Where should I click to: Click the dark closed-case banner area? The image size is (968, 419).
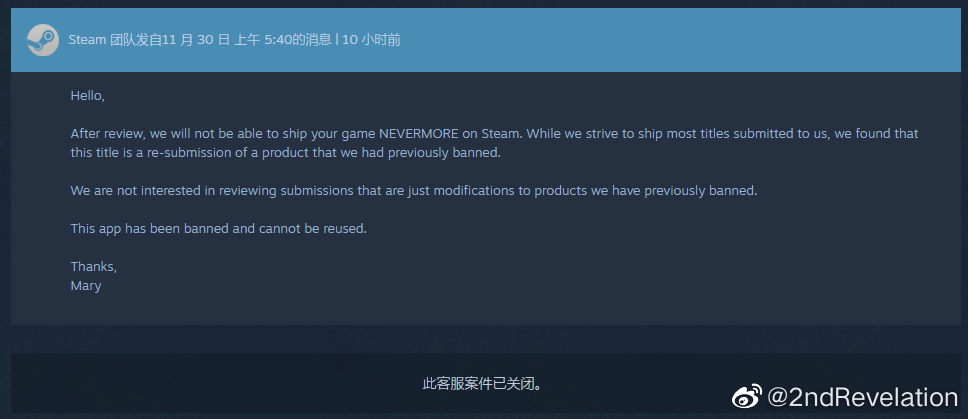click(x=370, y=383)
